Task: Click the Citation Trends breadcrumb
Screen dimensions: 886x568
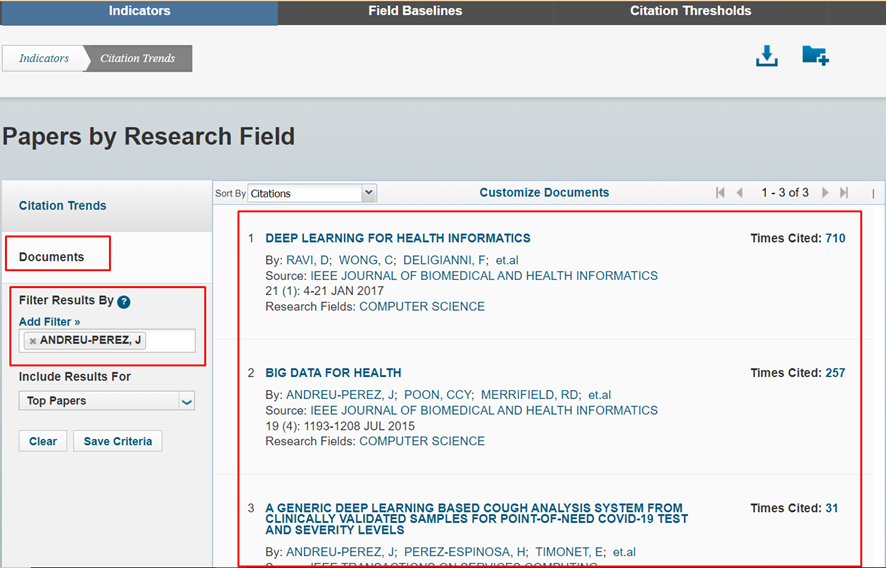Action: tap(138, 58)
